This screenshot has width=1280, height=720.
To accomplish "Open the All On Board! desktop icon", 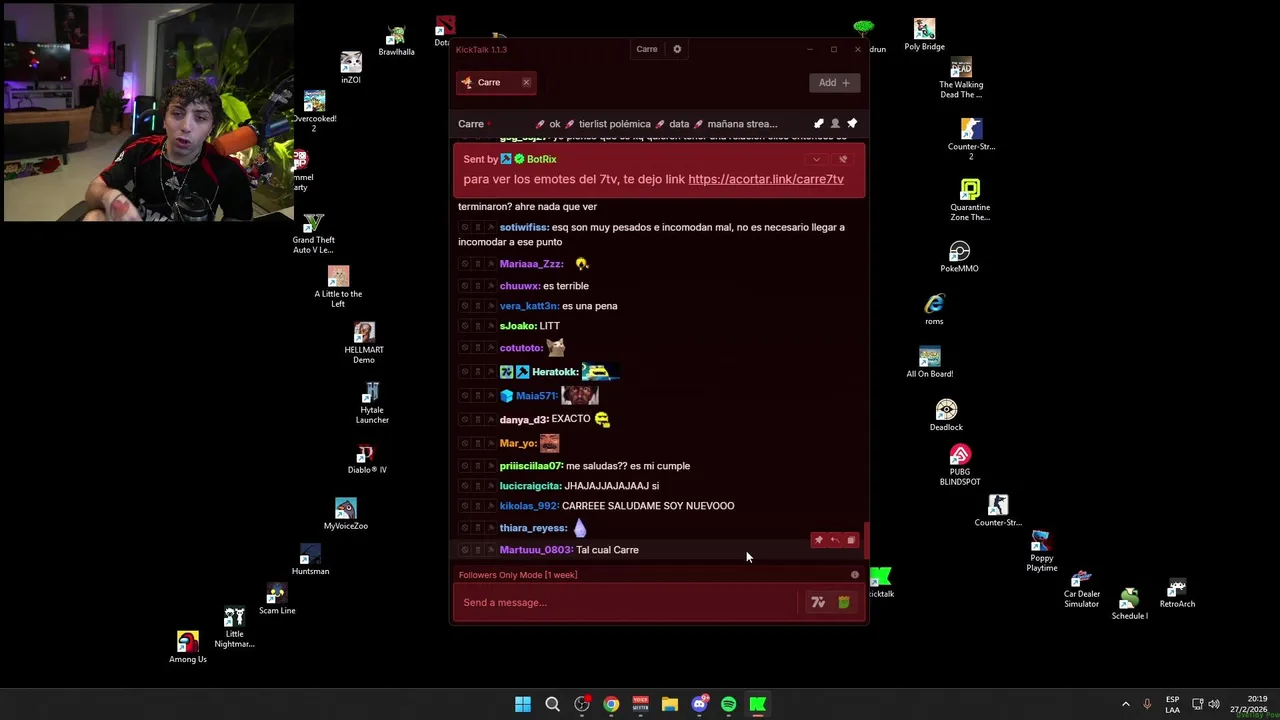I will point(930,362).
